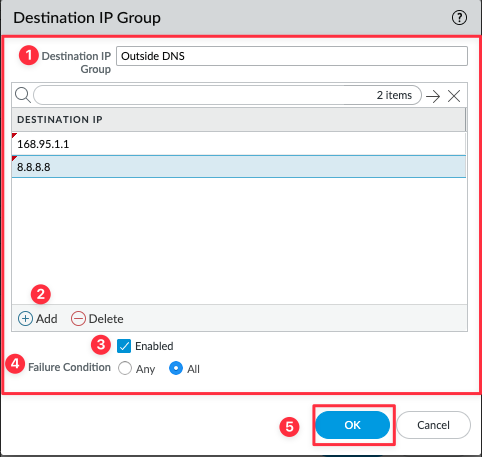Screen dimensions: 482x457
Task: Click OK to confirm the group
Action: coord(352,425)
